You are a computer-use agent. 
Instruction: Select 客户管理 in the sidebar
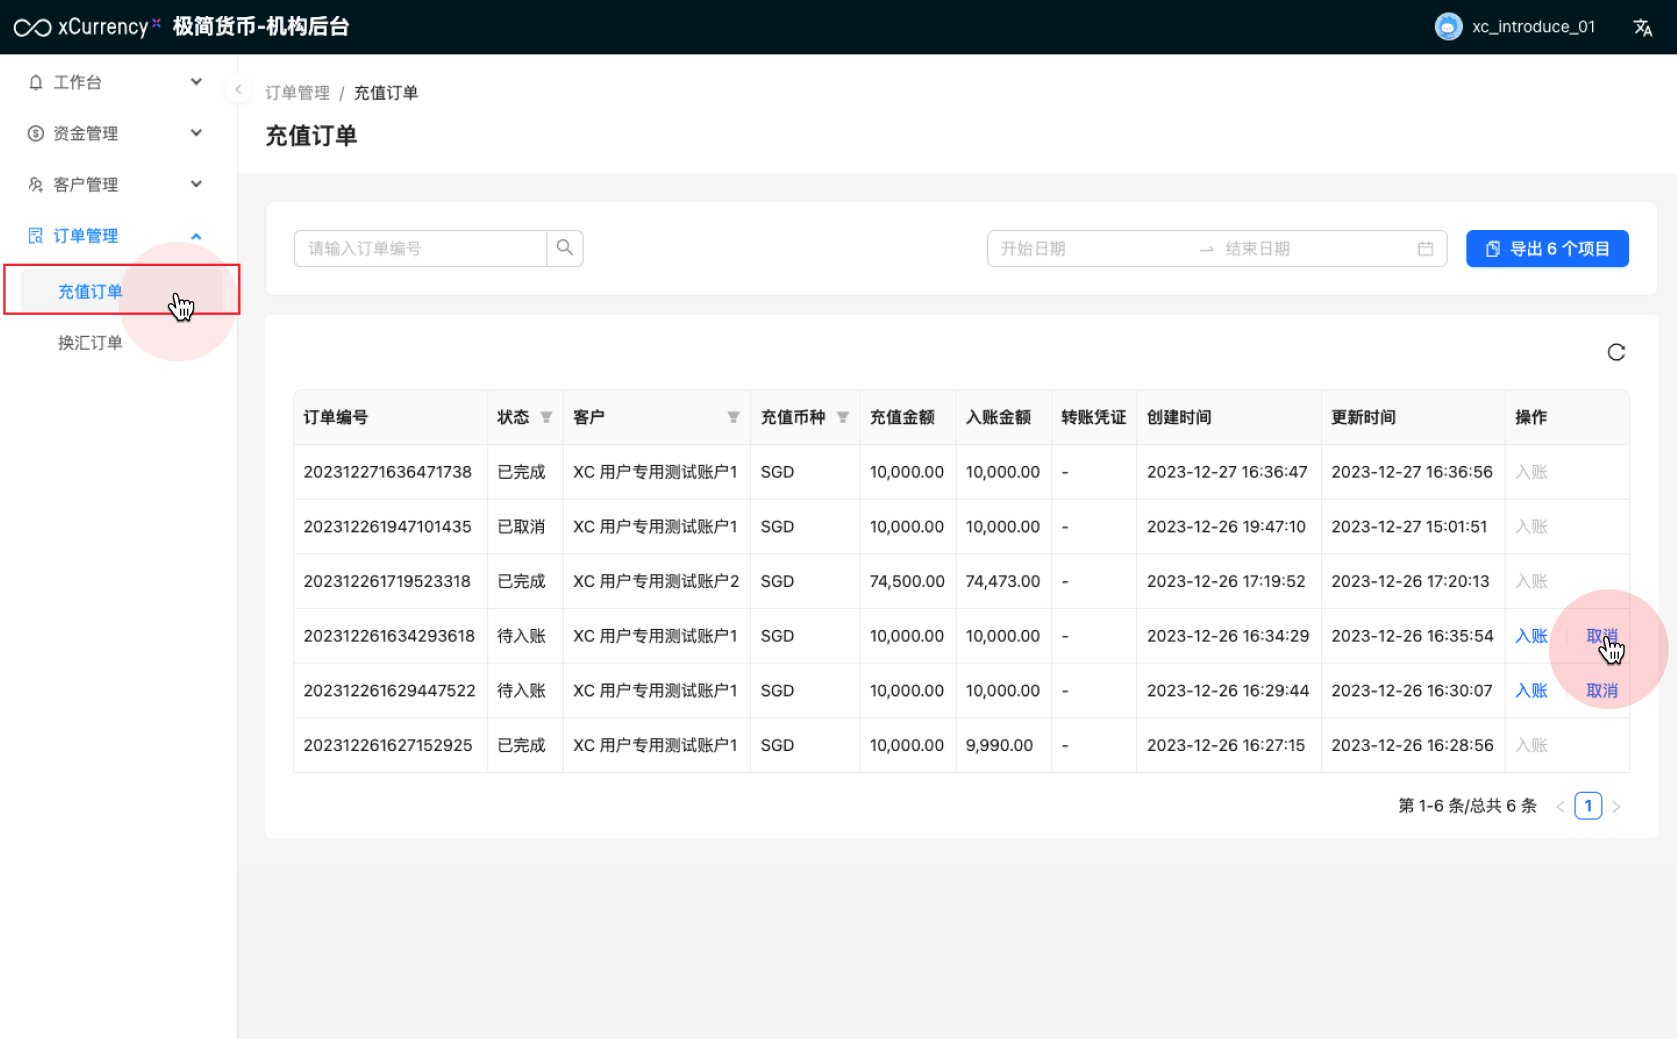pos(85,184)
